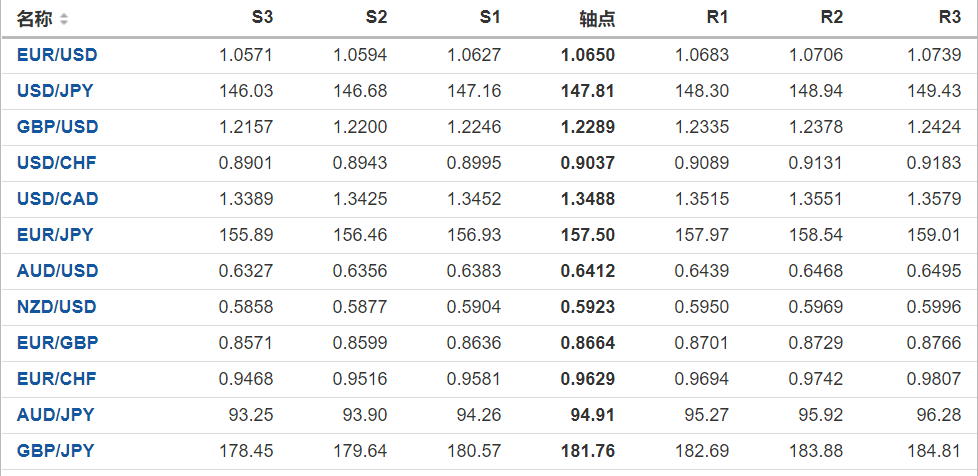Select the AUD/JPY pair link
Screen dimensions: 978x476
pos(55,415)
